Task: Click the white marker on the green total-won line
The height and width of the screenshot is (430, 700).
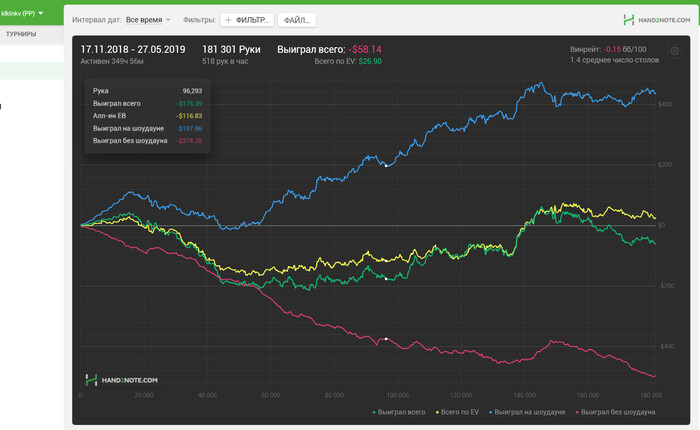Action: (x=386, y=279)
